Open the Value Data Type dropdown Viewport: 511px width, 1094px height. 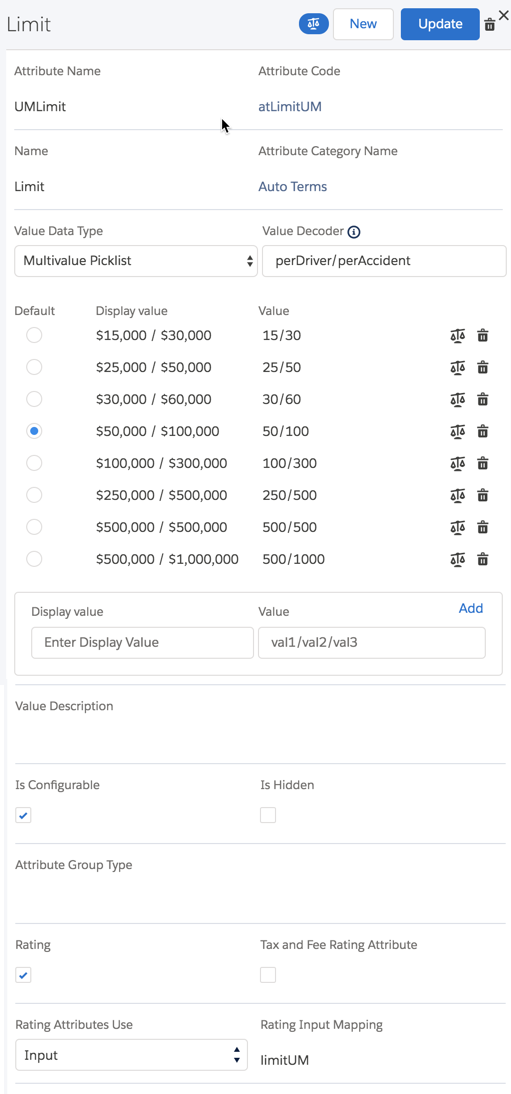point(136,261)
